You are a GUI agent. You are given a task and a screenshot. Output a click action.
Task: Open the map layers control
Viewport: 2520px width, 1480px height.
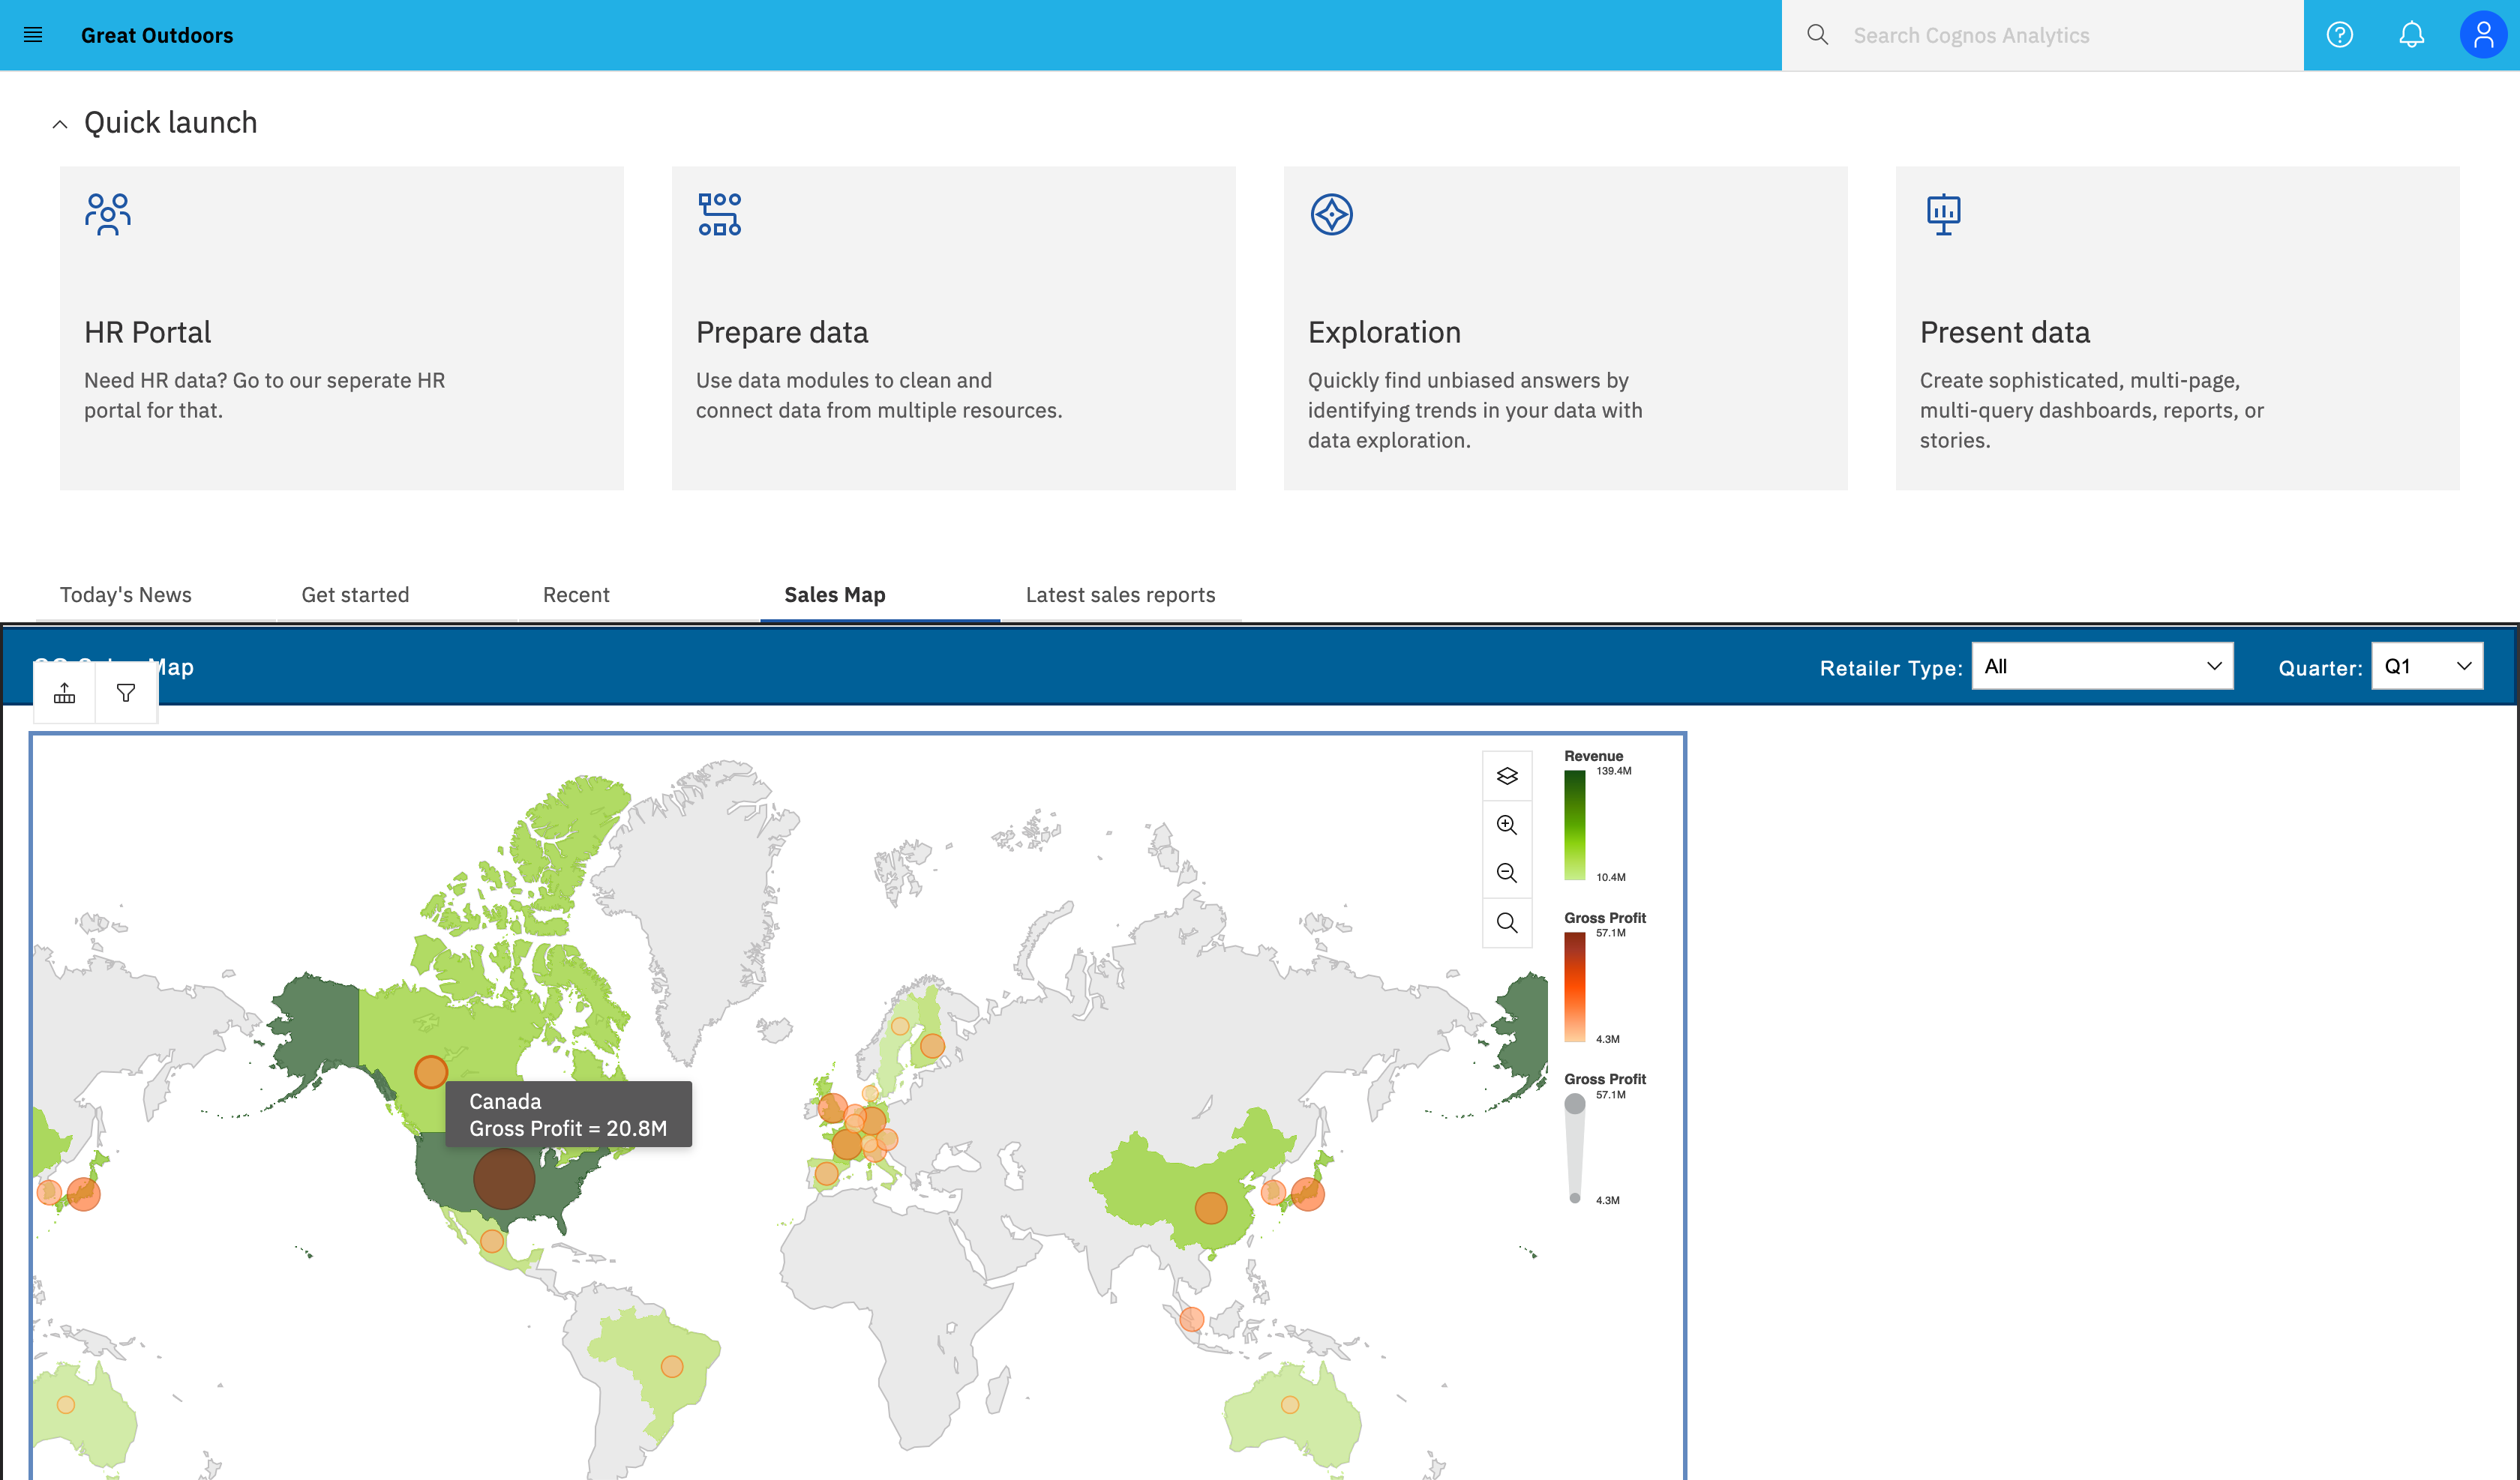pyautogui.click(x=1507, y=775)
